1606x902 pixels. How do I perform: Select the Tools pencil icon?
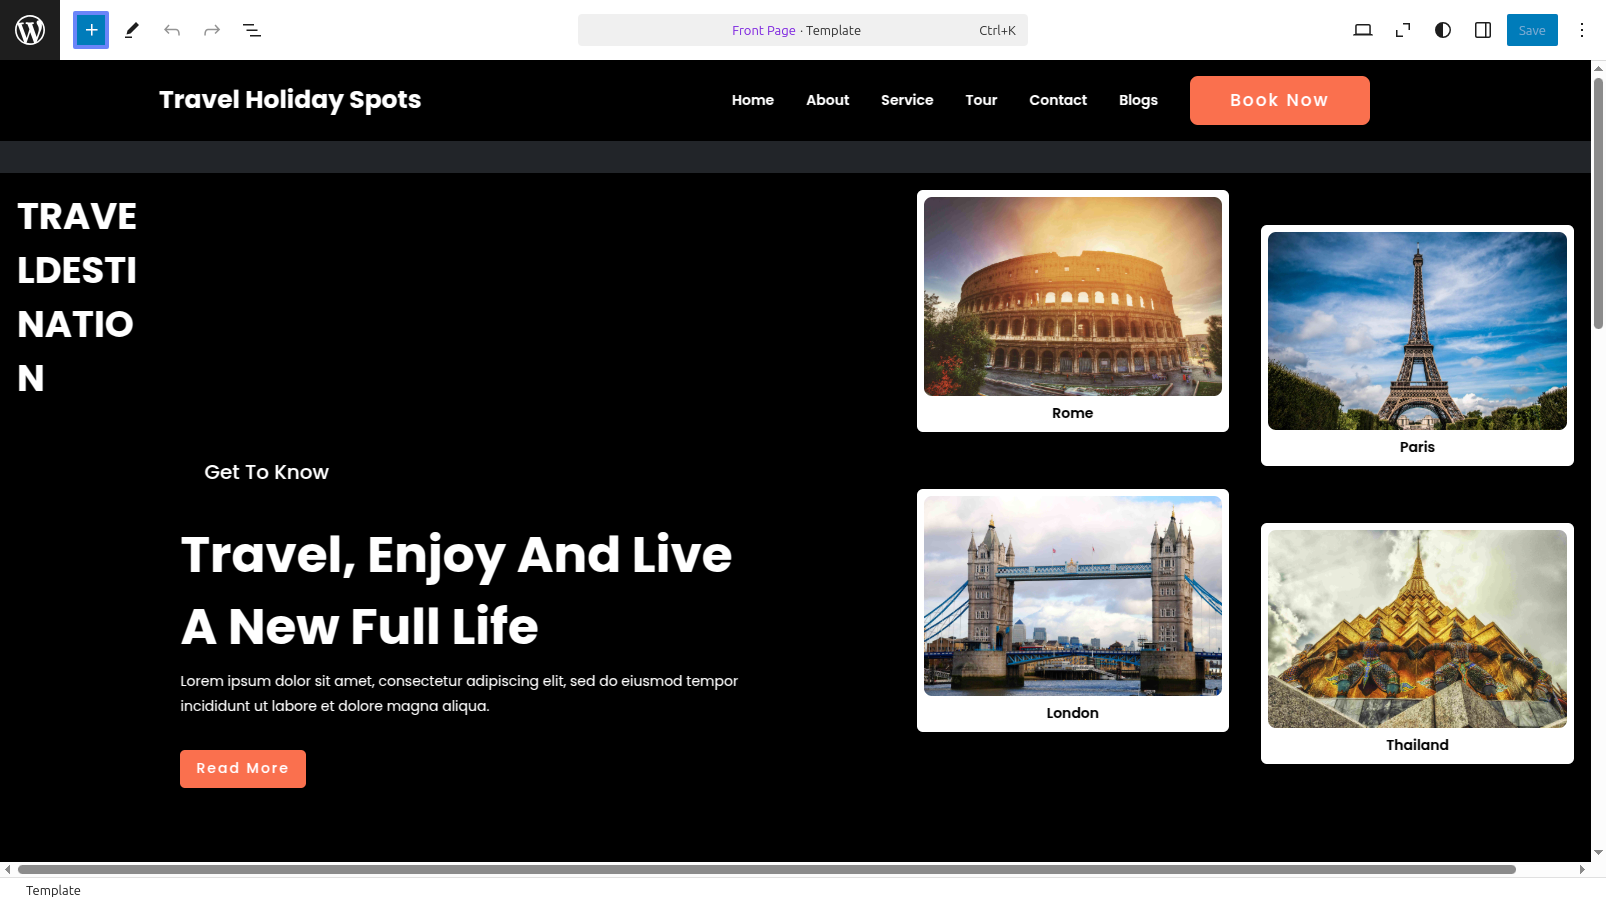(x=131, y=30)
